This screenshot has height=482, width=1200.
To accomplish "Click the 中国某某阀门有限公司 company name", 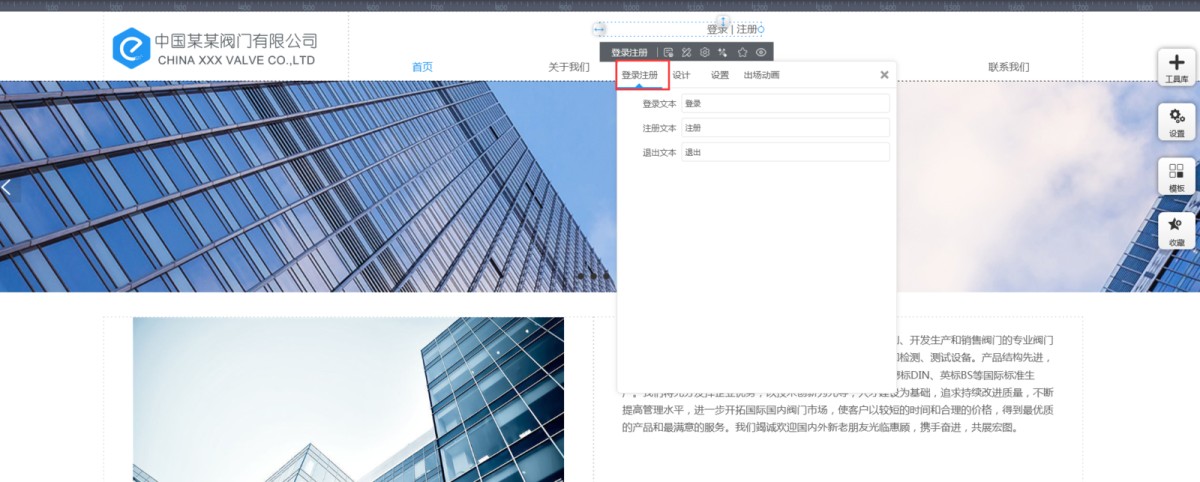I will click(x=236, y=41).
